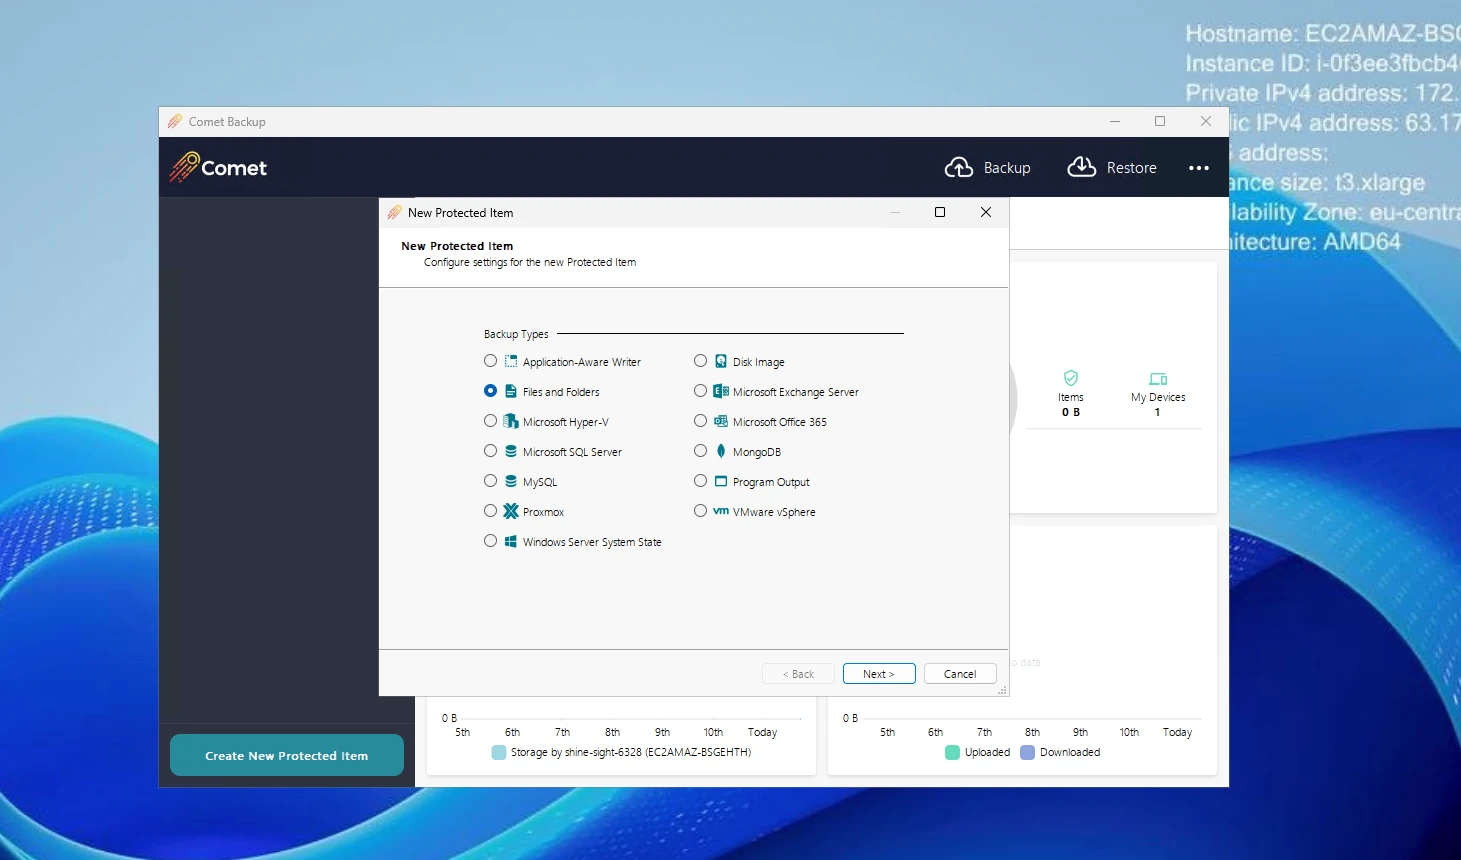Click 'Storage by shine-sight-6328' legend text
The width and height of the screenshot is (1461, 860).
click(631, 752)
